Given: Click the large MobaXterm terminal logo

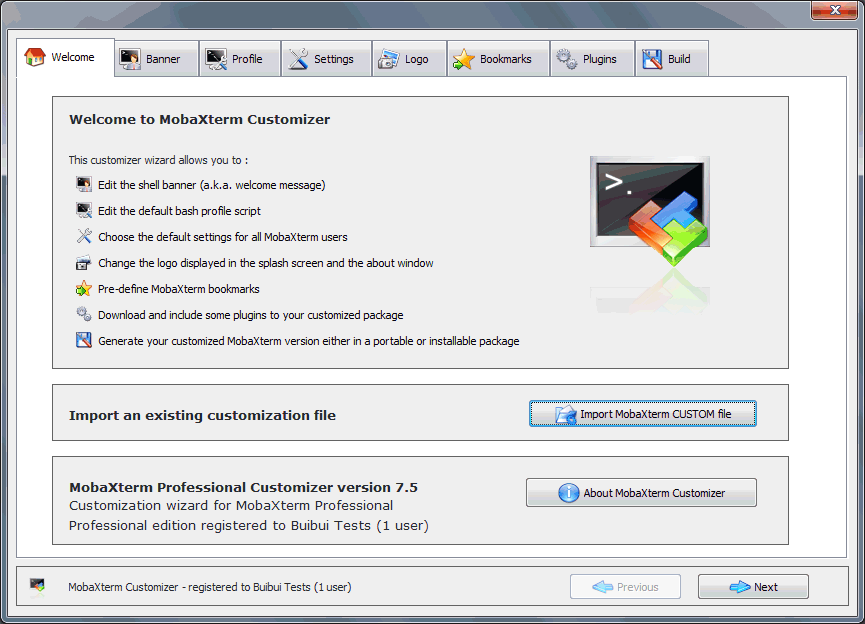Looking at the screenshot, I should pos(650,210).
